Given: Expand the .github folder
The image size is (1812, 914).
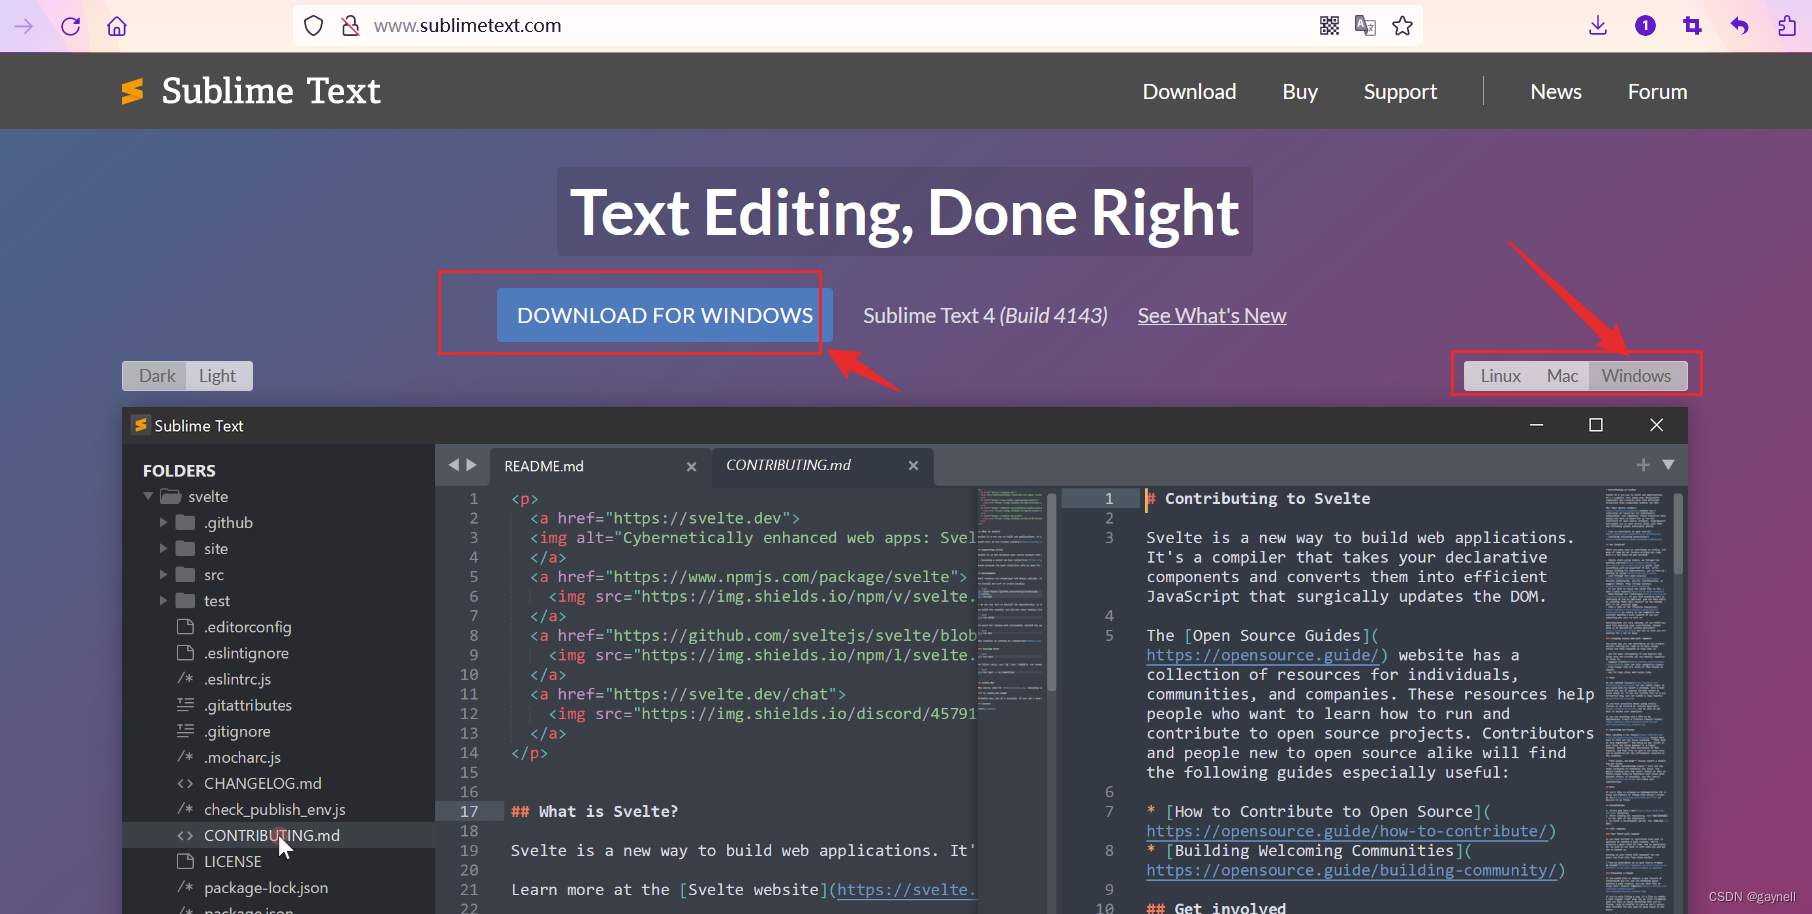Looking at the screenshot, I should 164,522.
